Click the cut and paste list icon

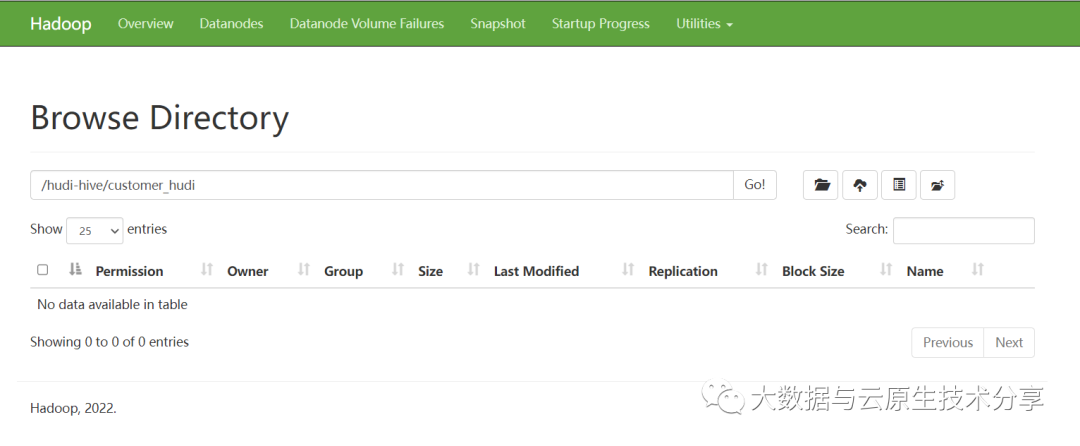[899, 185]
